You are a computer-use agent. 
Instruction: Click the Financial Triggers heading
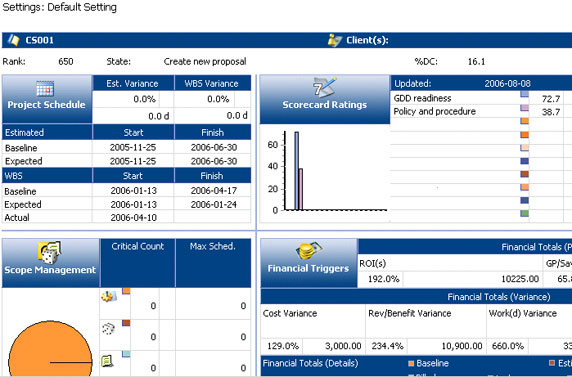[x=308, y=269]
